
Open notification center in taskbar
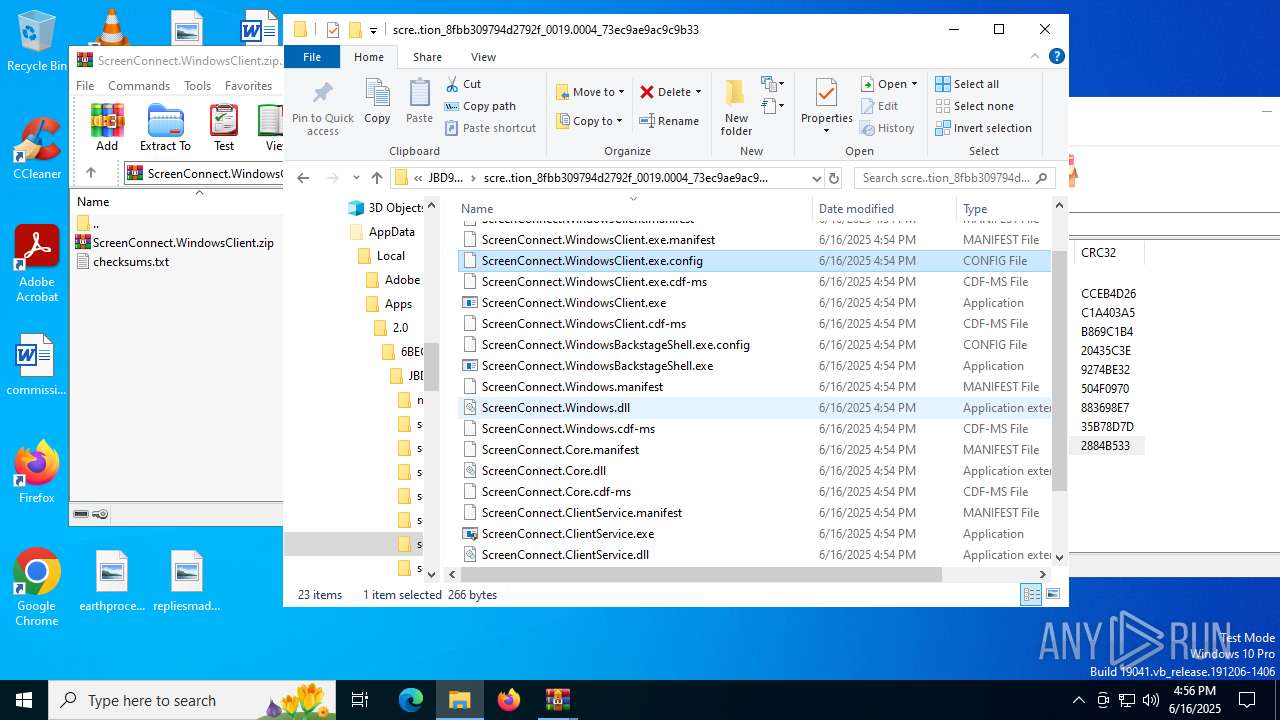tap(1247, 700)
